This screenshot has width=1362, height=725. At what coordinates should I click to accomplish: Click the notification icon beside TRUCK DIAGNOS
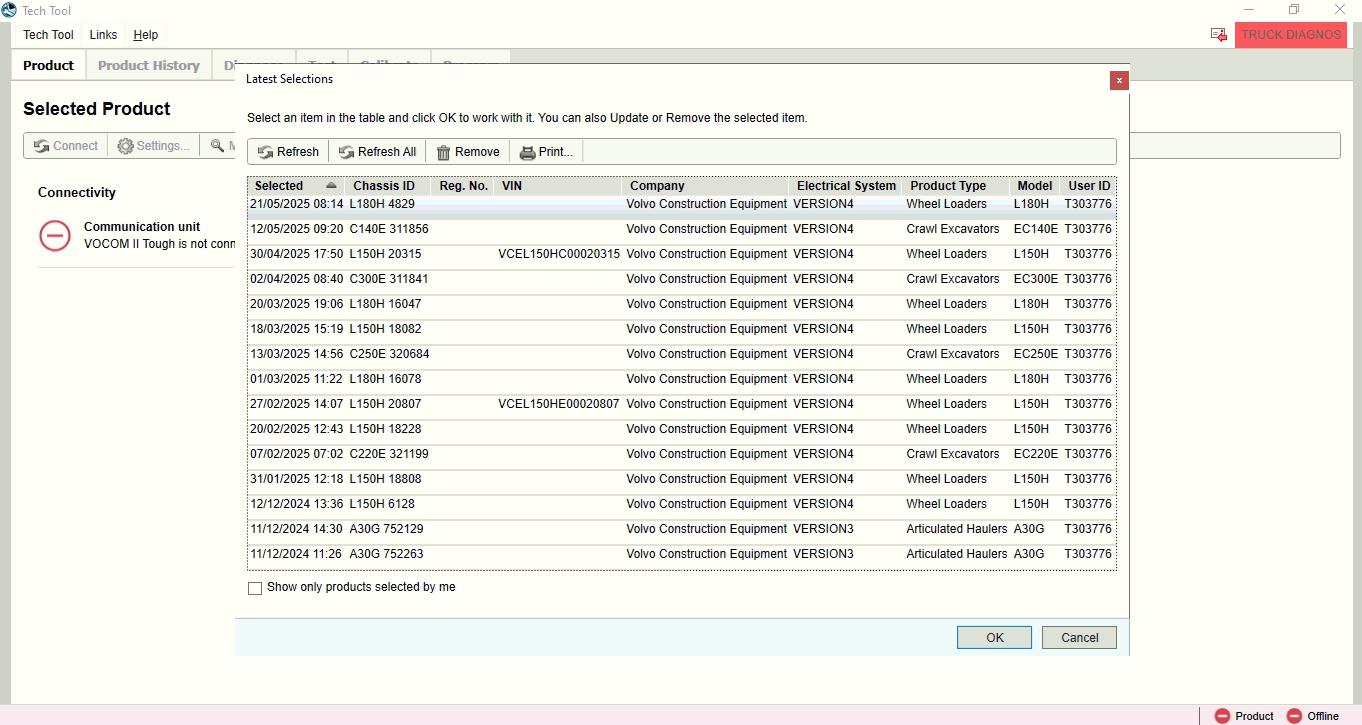1218,35
